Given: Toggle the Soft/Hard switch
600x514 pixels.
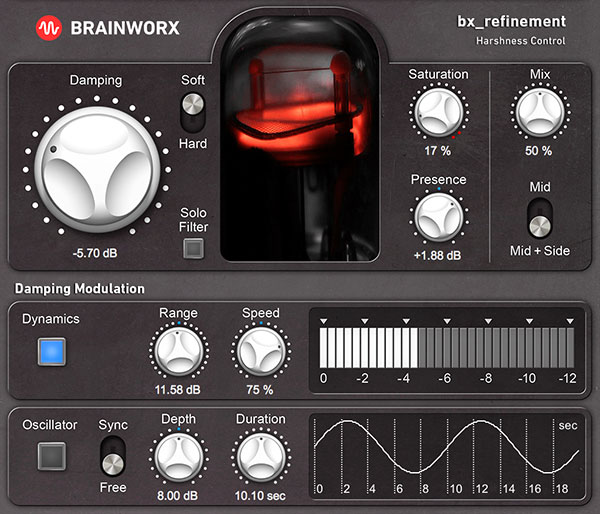Looking at the screenshot, I should click(193, 112).
